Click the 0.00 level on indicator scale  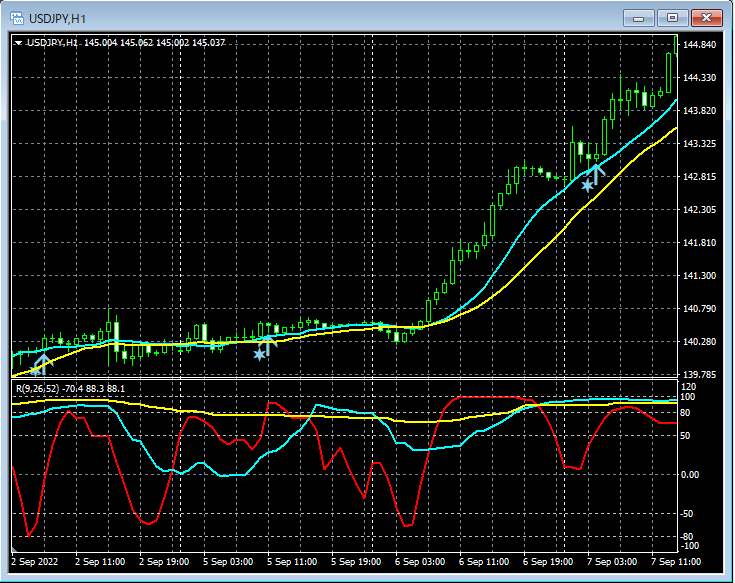click(x=690, y=474)
